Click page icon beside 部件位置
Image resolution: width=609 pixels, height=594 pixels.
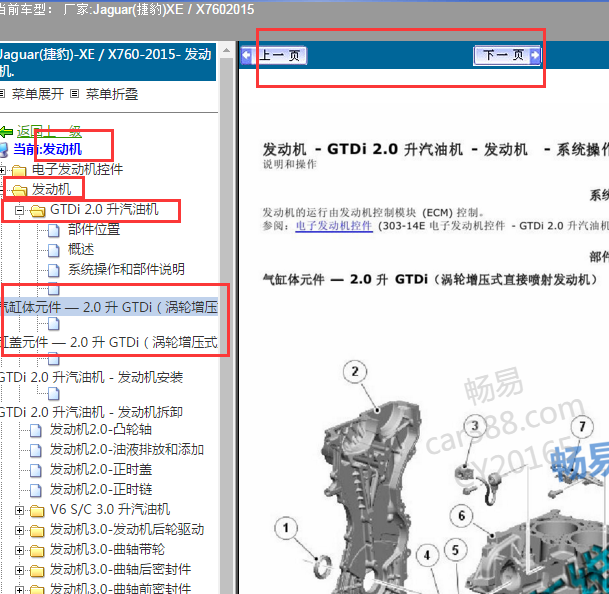[54, 230]
